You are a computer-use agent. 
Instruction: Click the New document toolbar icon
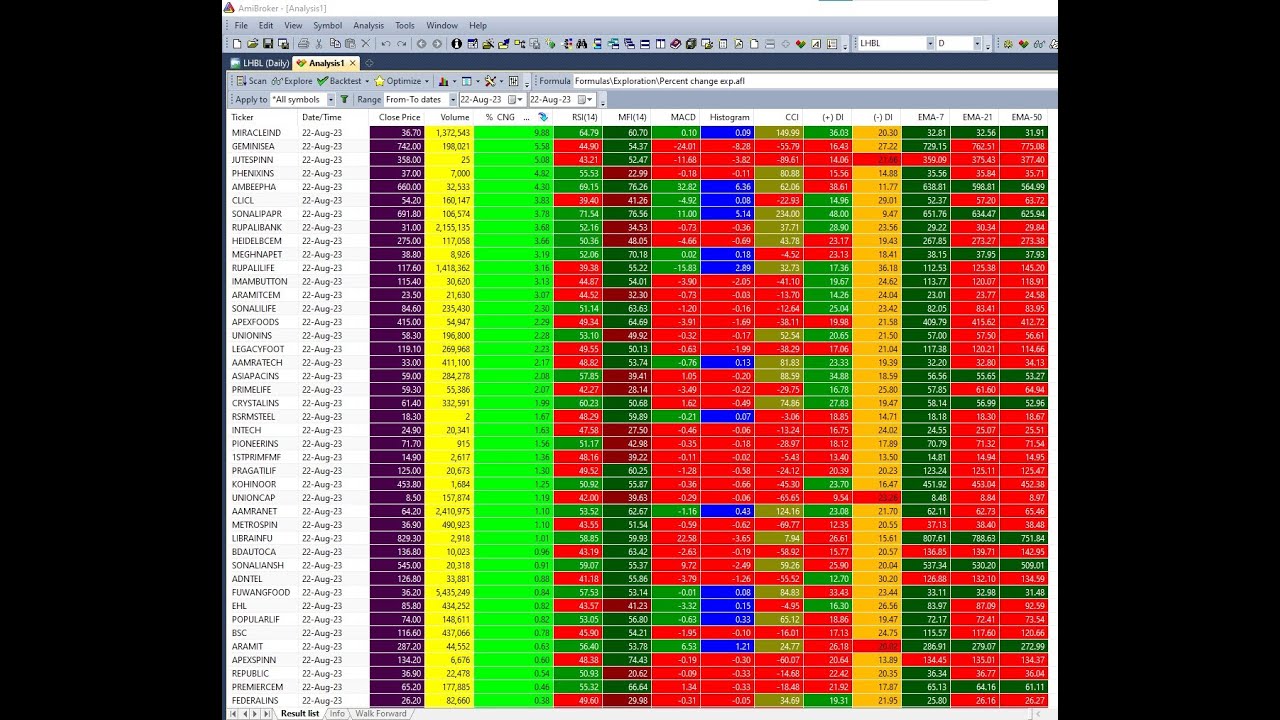coord(237,43)
